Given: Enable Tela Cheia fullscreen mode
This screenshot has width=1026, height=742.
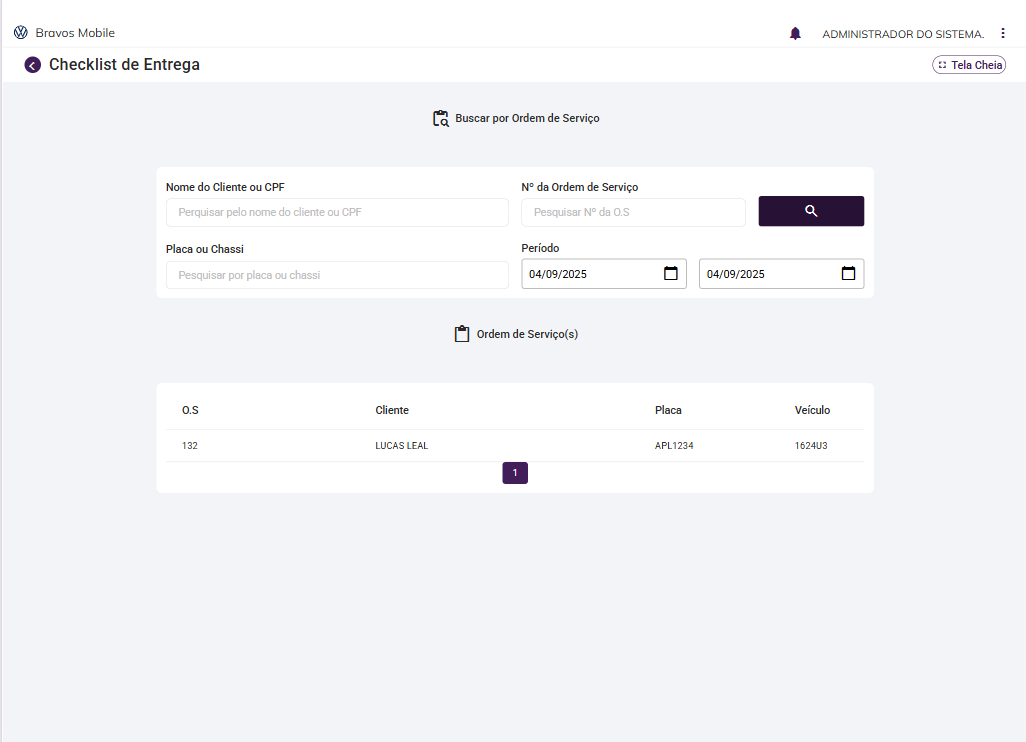Looking at the screenshot, I should point(968,65).
